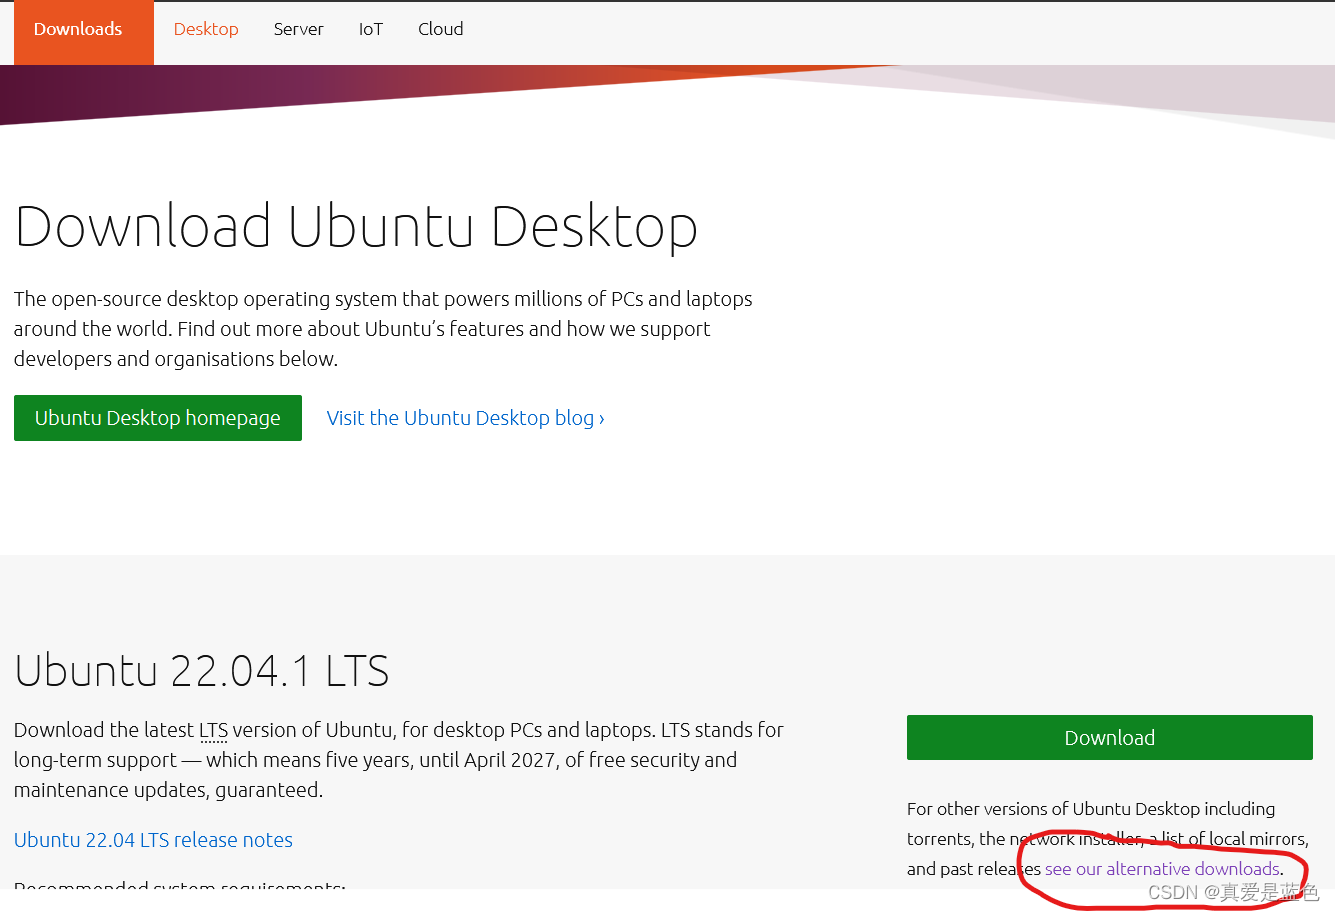Open Ubuntu 22.04 LTS release notes

point(153,840)
